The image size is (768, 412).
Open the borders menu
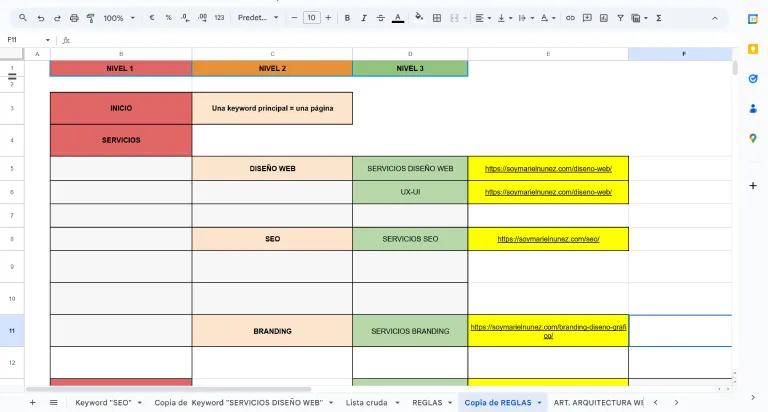coord(437,18)
